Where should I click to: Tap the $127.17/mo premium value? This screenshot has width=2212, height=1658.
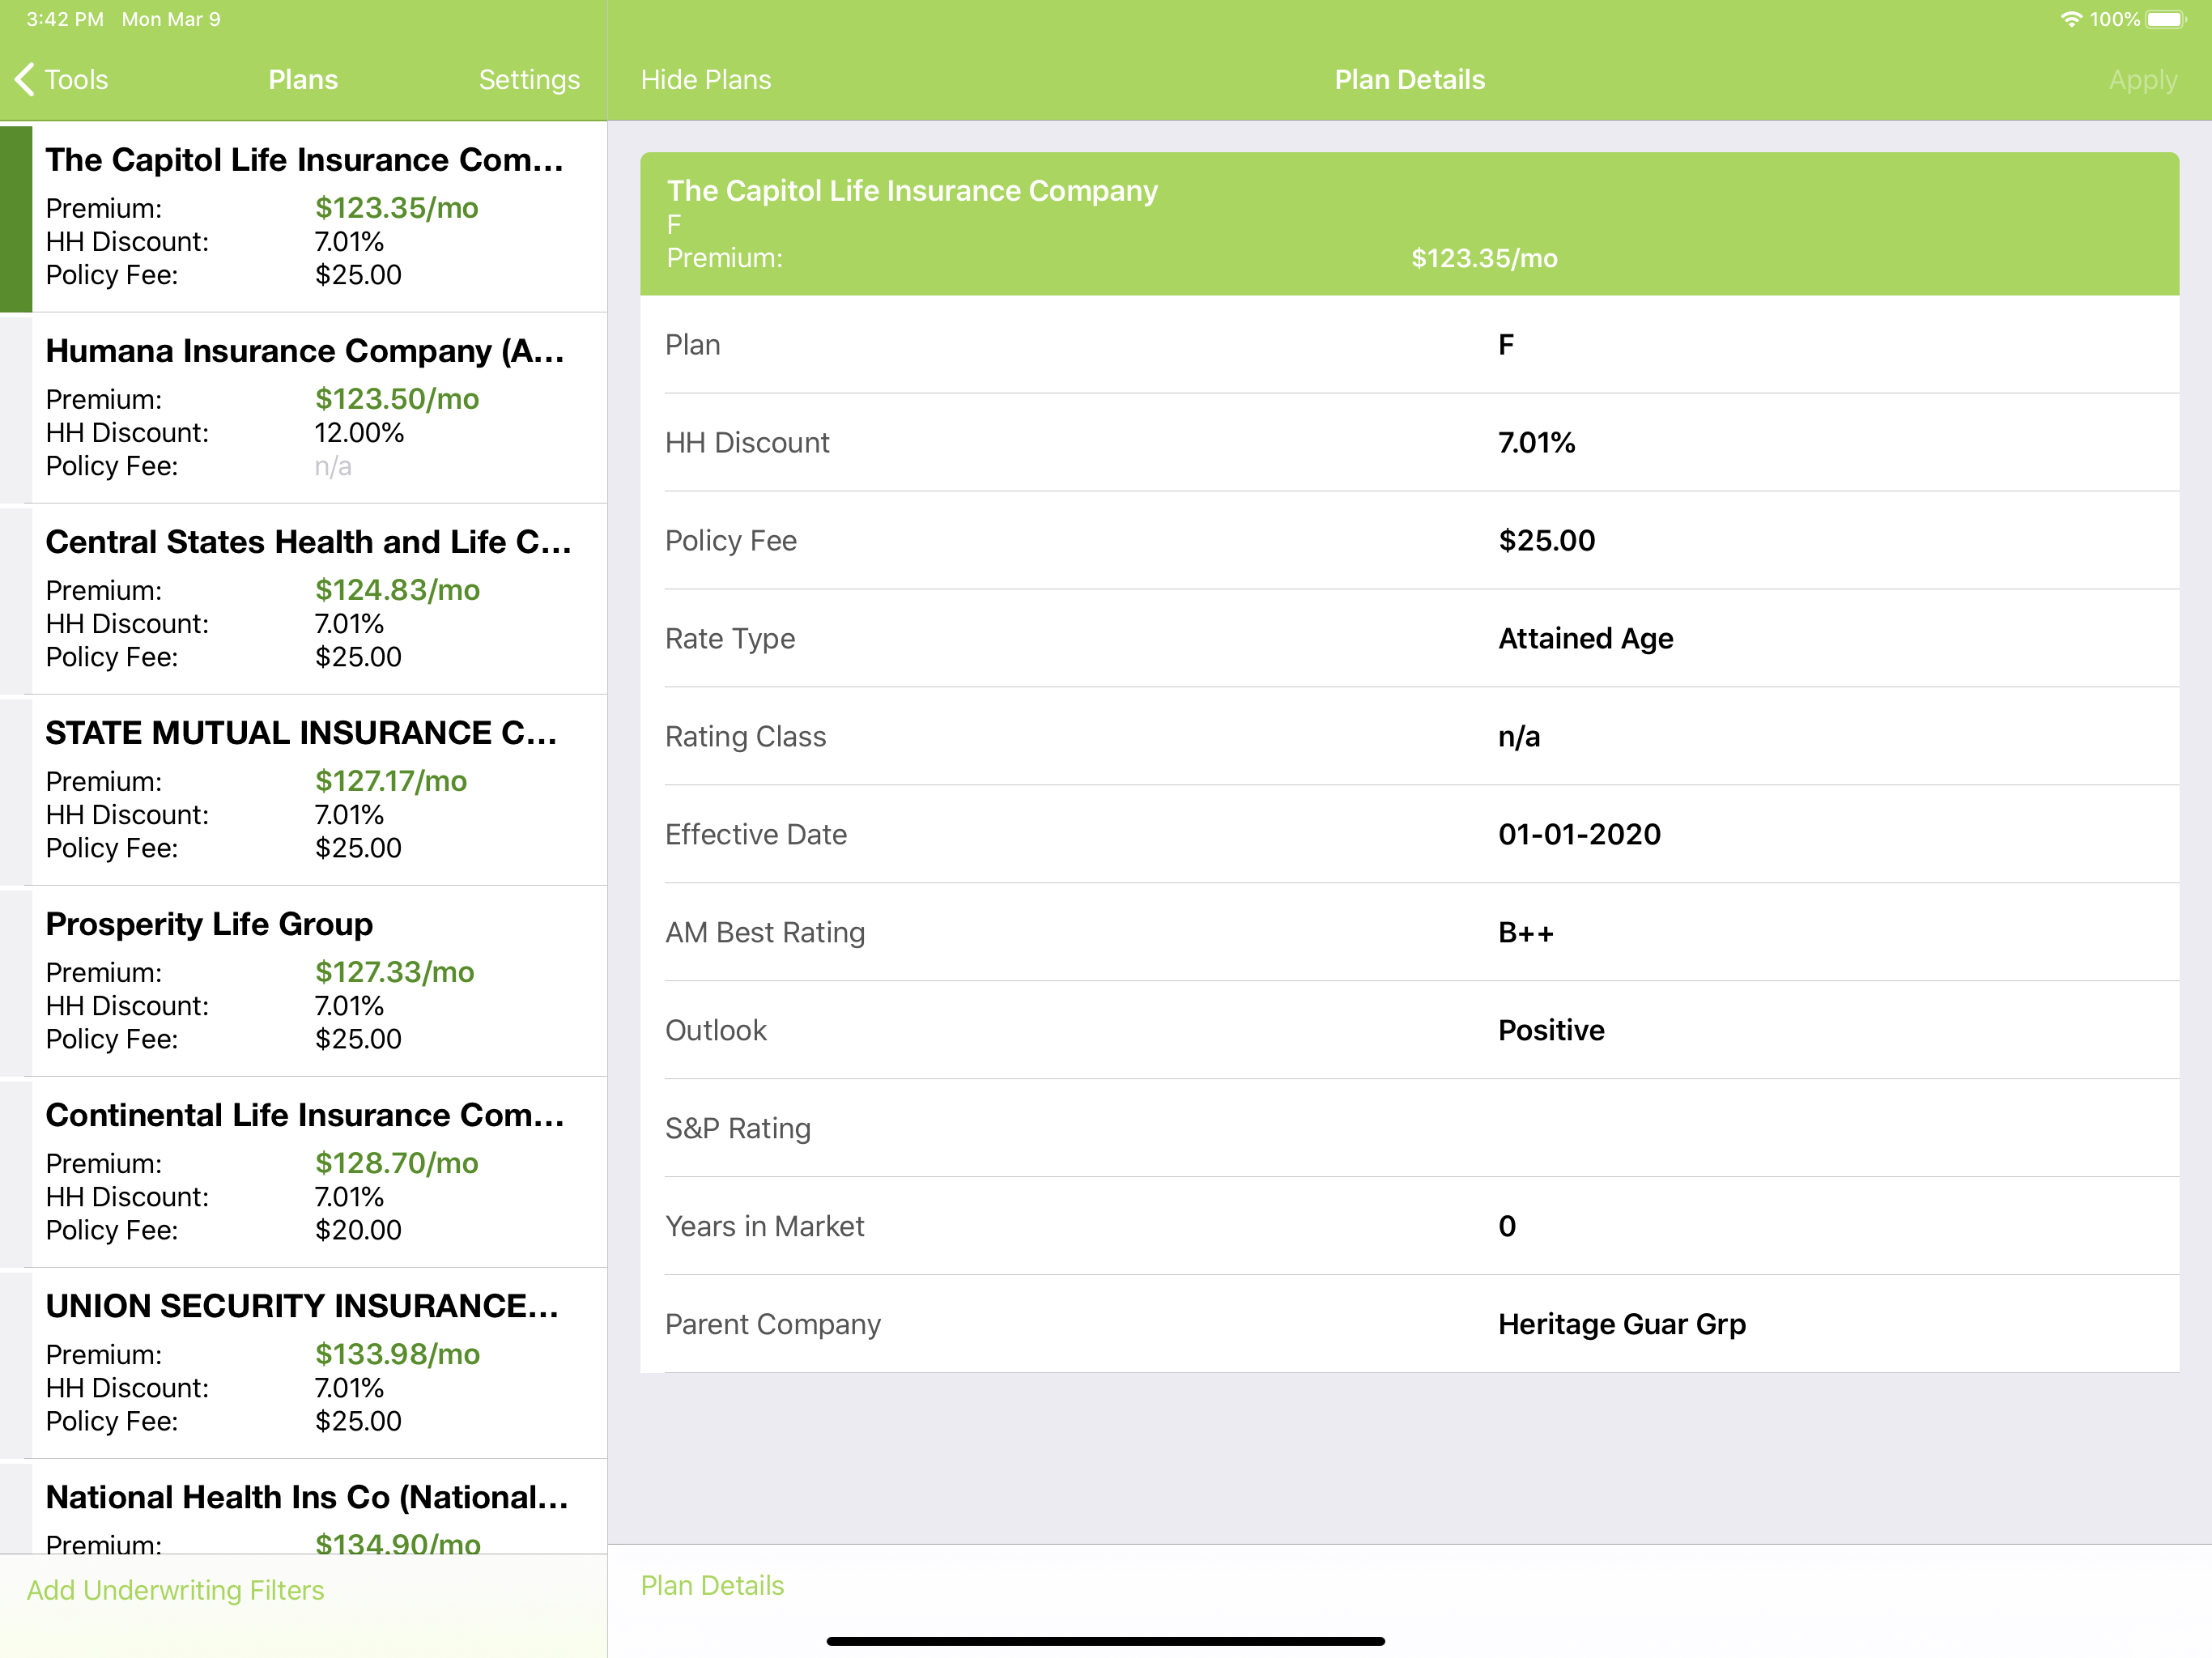click(391, 781)
